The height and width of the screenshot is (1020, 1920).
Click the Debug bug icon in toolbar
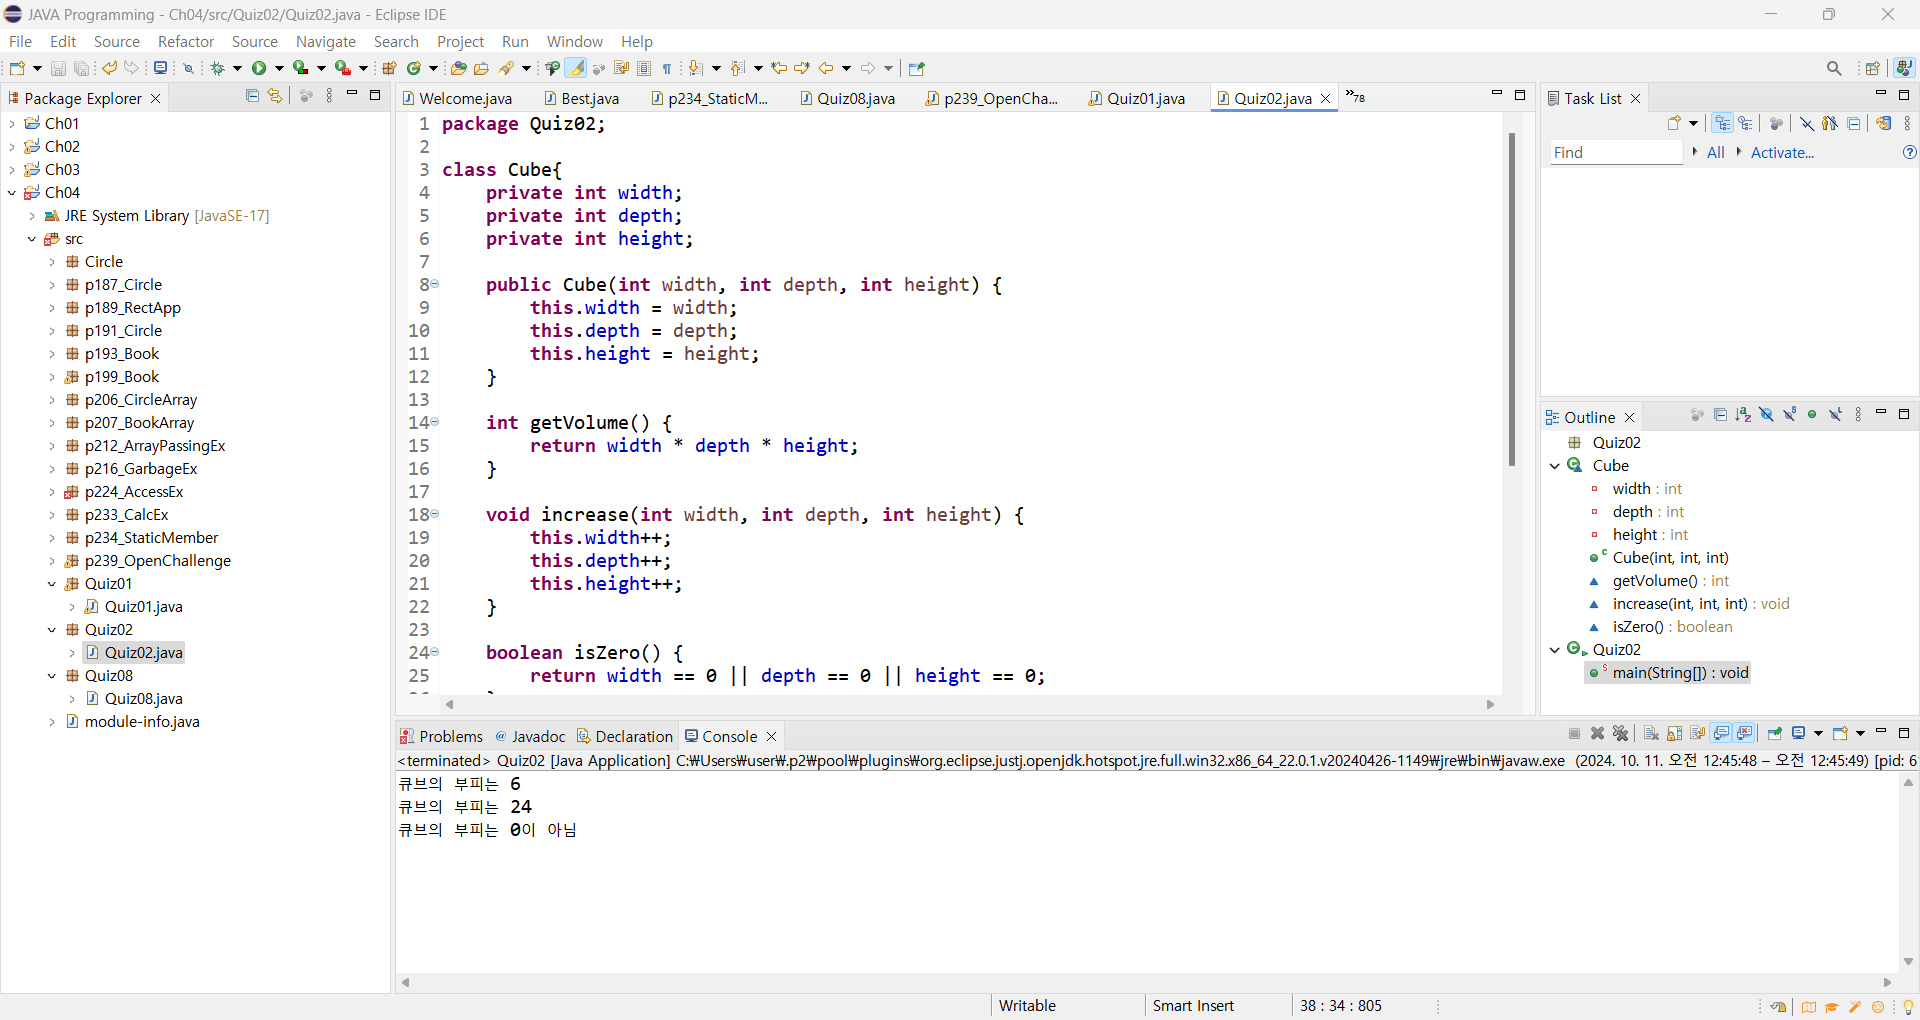coord(217,68)
